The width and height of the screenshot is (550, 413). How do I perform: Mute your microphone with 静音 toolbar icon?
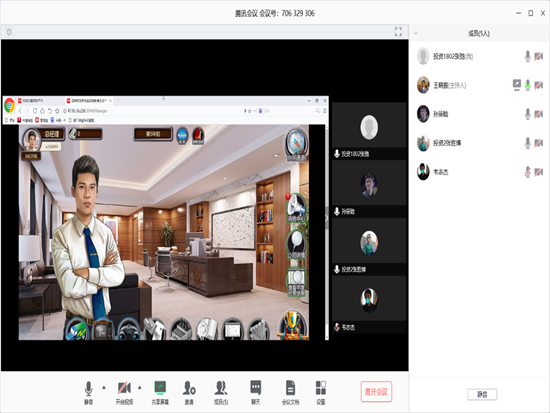coord(89,393)
